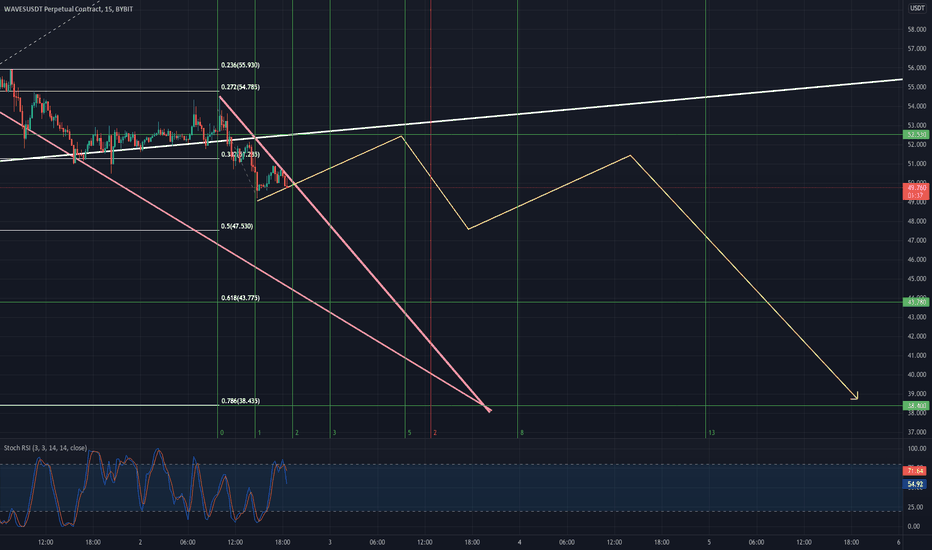
Task: Select the 0.618(43.775) Fibonacci level label
Action: (x=240, y=298)
